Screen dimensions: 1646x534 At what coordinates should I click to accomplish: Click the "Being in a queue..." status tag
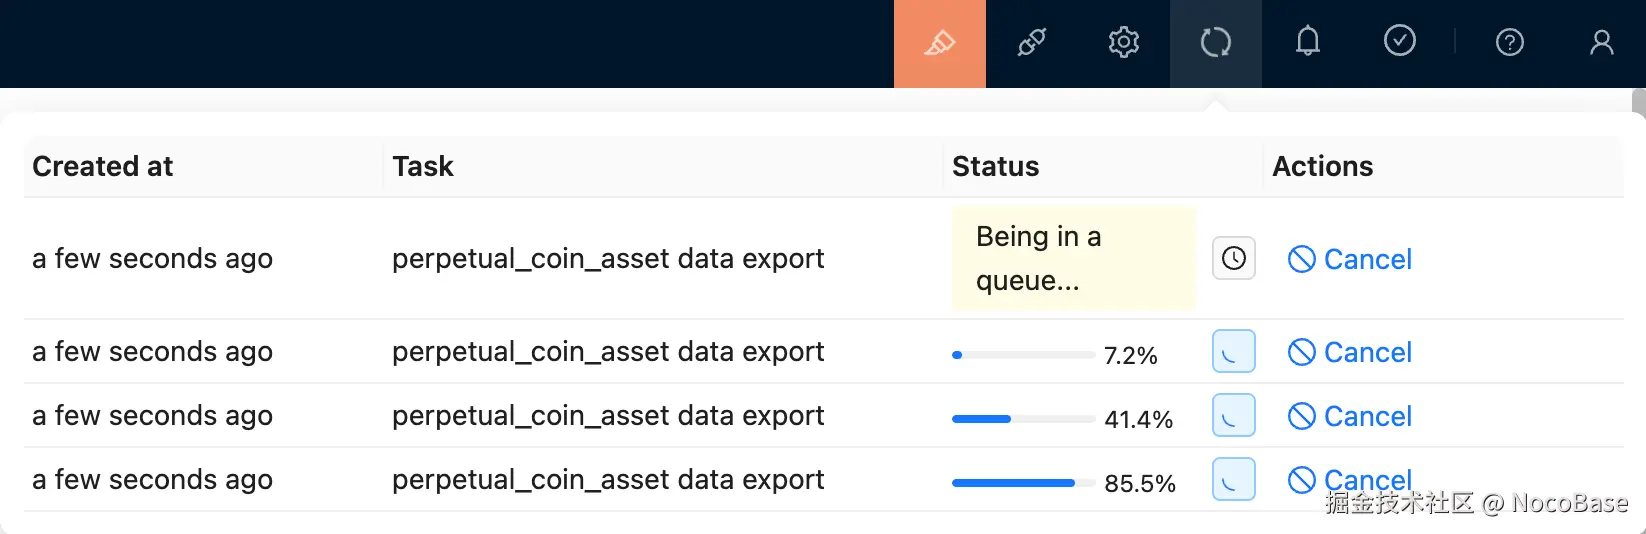(x=1073, y=259)
